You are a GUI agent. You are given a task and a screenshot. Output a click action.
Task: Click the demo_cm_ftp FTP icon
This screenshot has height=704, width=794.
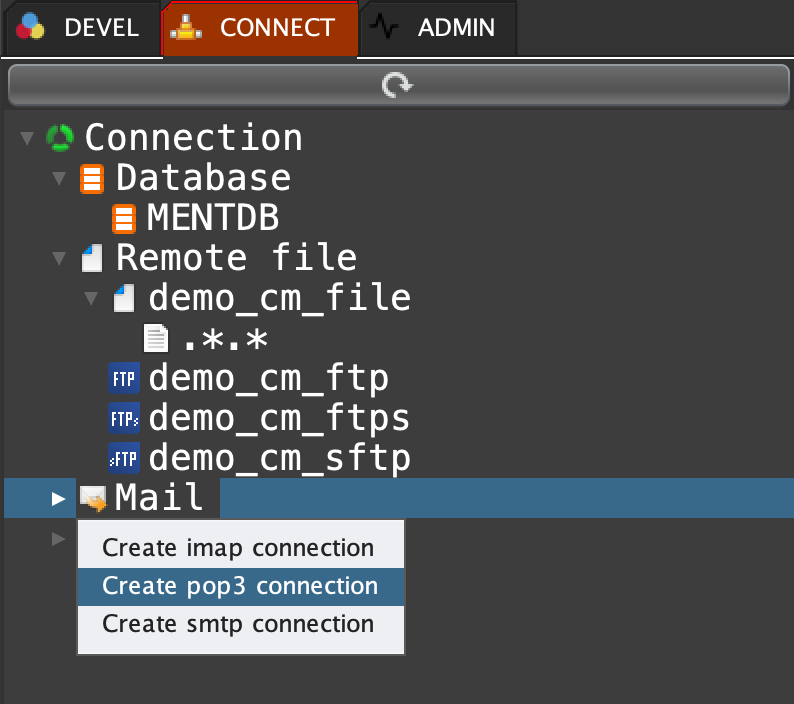(x=124, y=380)
